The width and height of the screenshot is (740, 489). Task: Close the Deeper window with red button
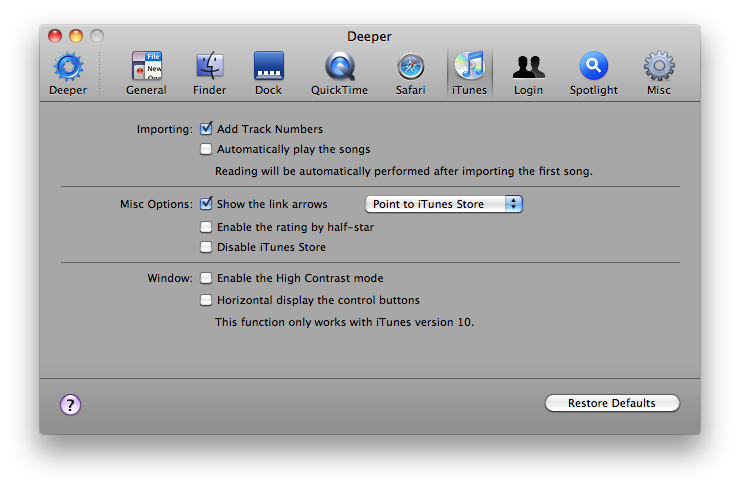click(55, 36)
